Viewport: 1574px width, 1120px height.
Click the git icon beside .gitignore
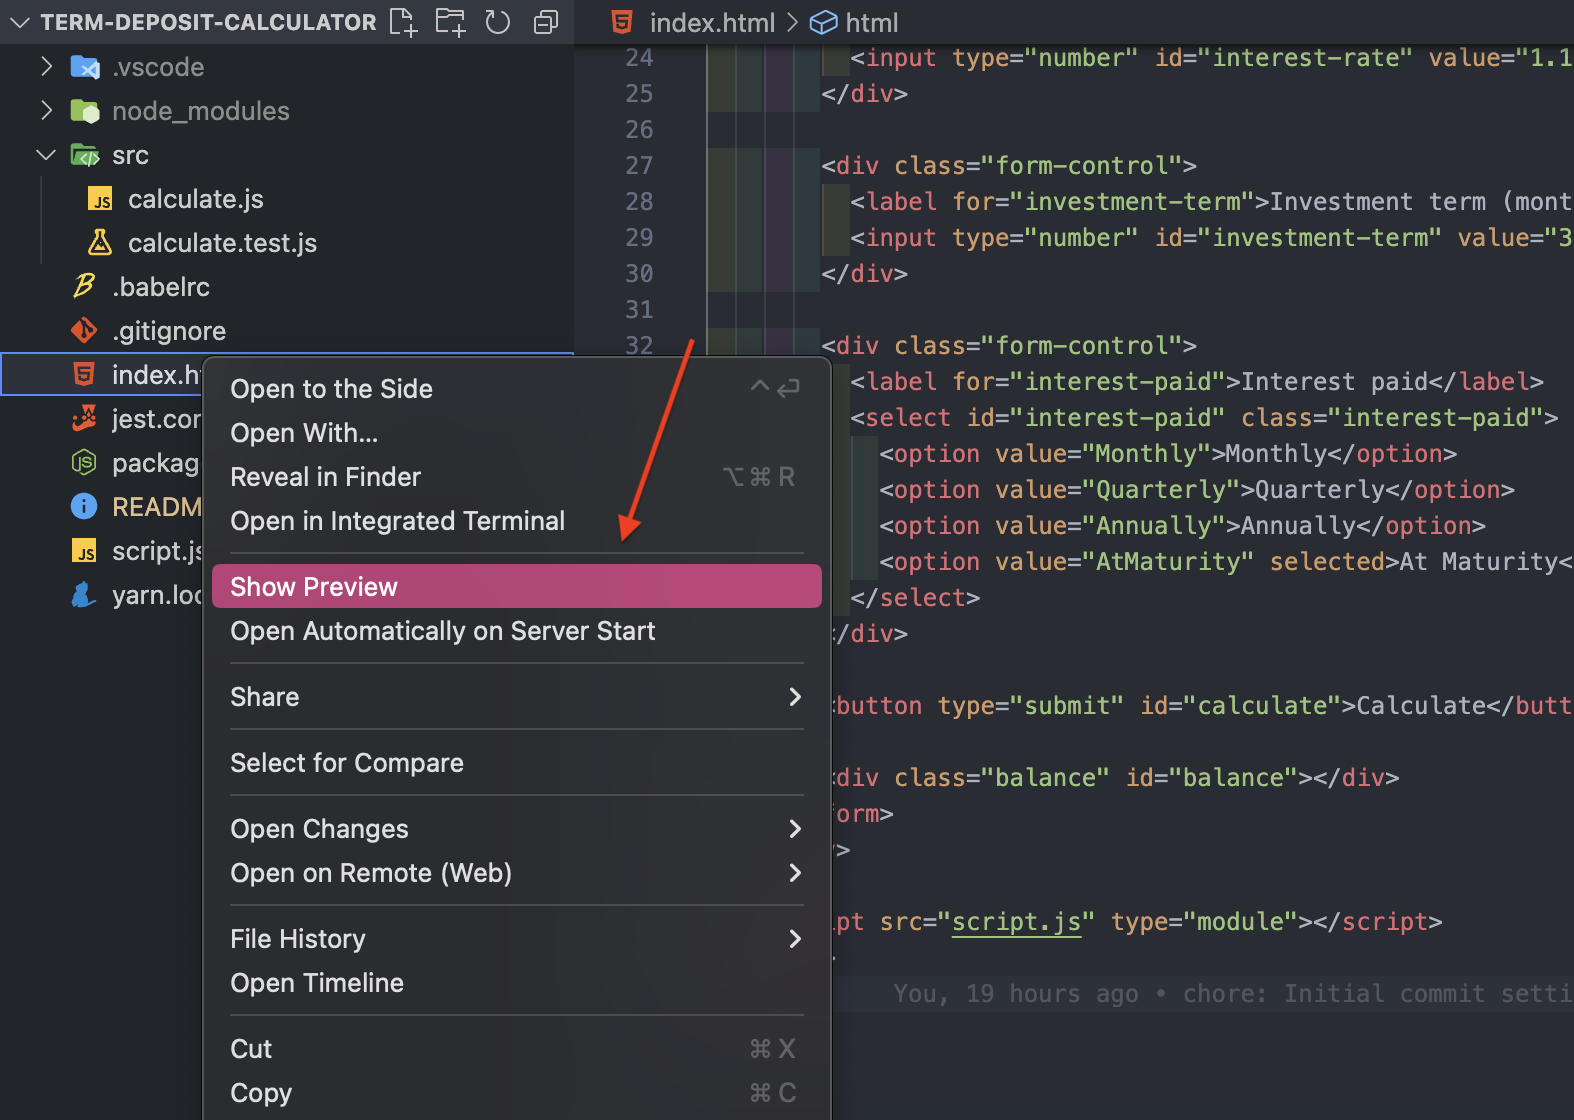coord(84,331)
